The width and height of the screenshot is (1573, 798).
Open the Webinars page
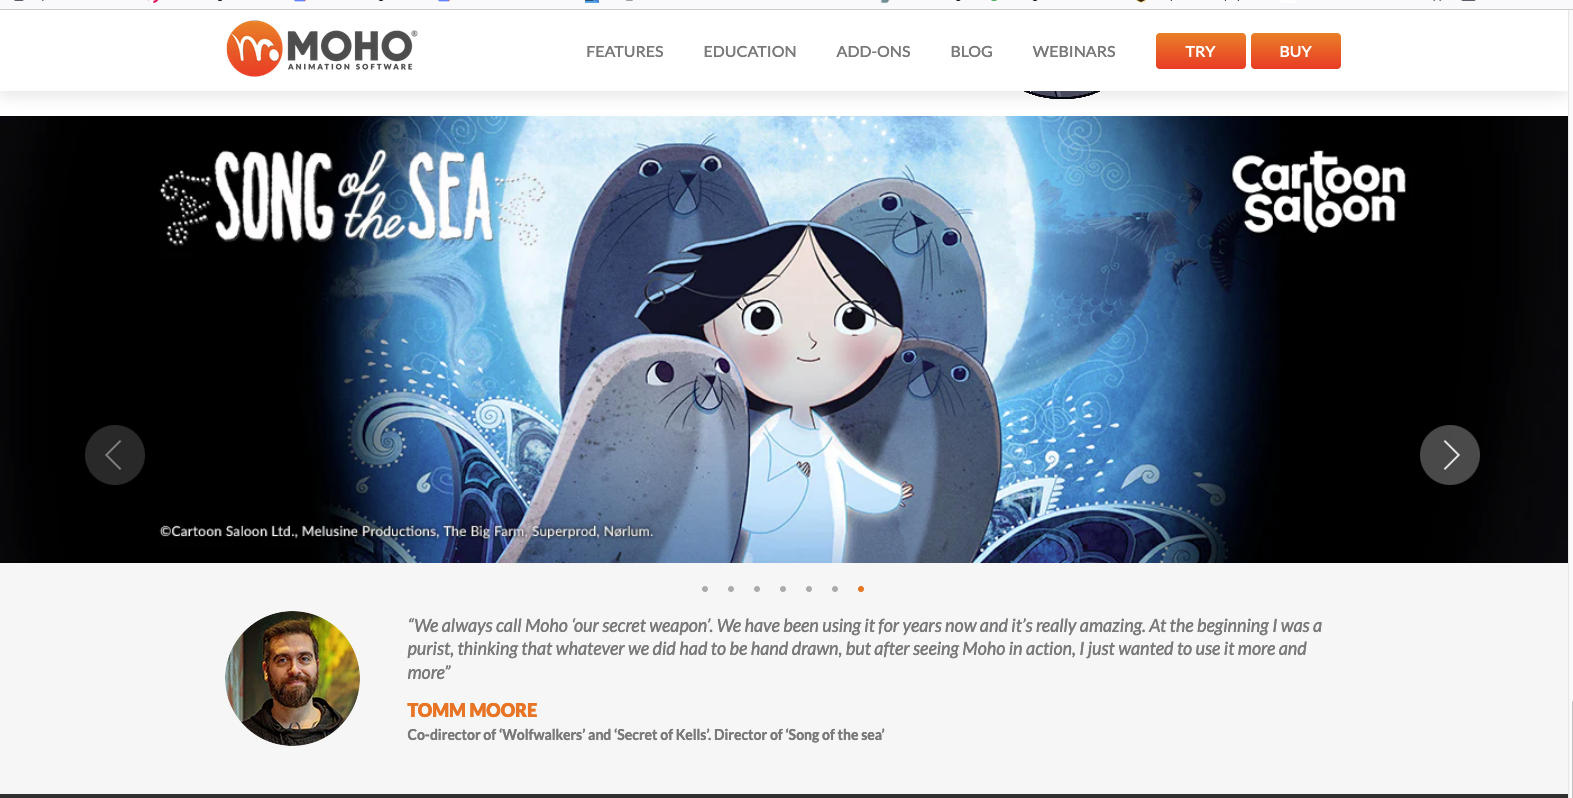(1074, 51)
